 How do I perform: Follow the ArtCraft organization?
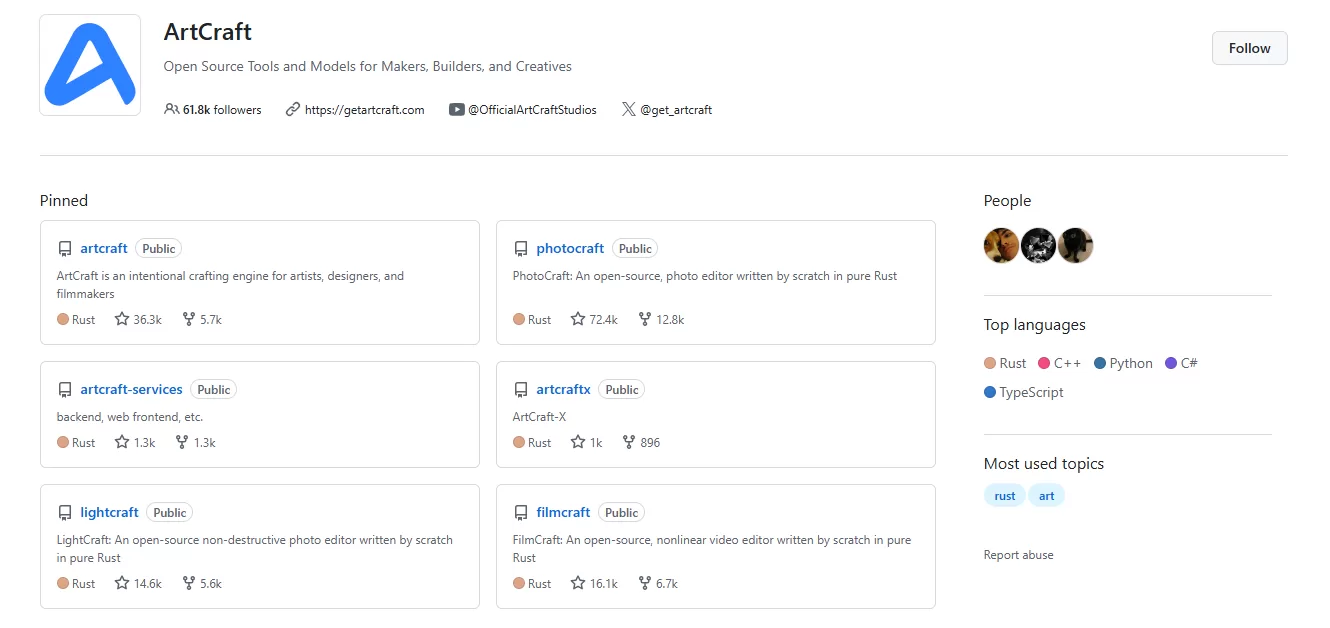pyautogui.click(x=1249, y=48)
